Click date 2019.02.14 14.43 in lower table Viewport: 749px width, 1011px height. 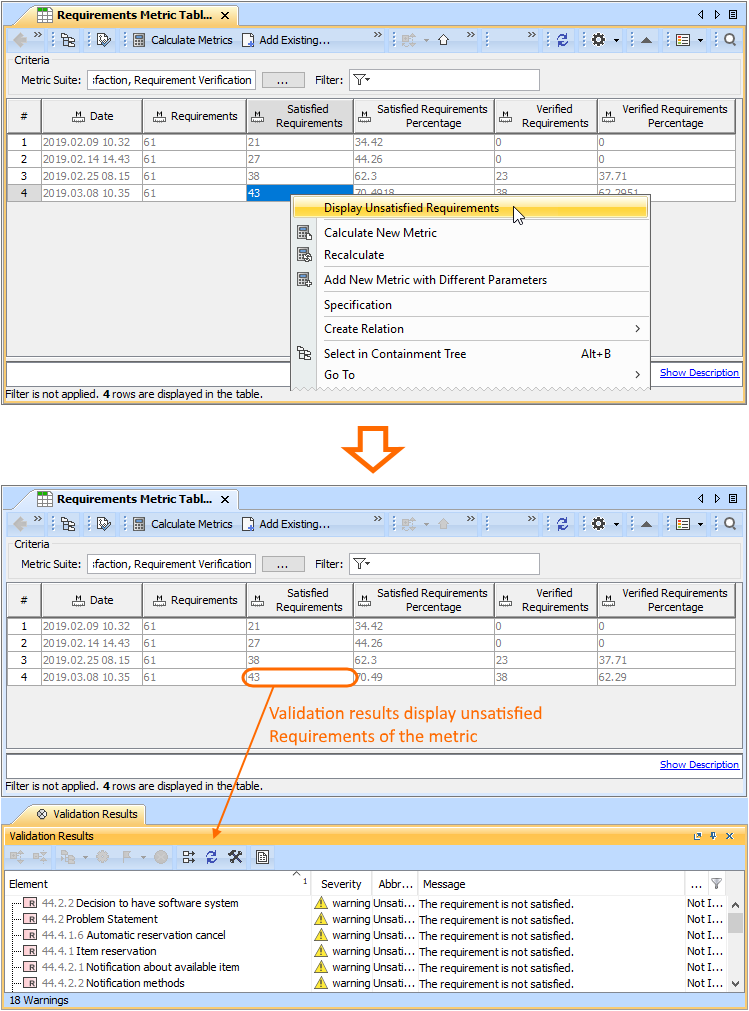(92, 643)
